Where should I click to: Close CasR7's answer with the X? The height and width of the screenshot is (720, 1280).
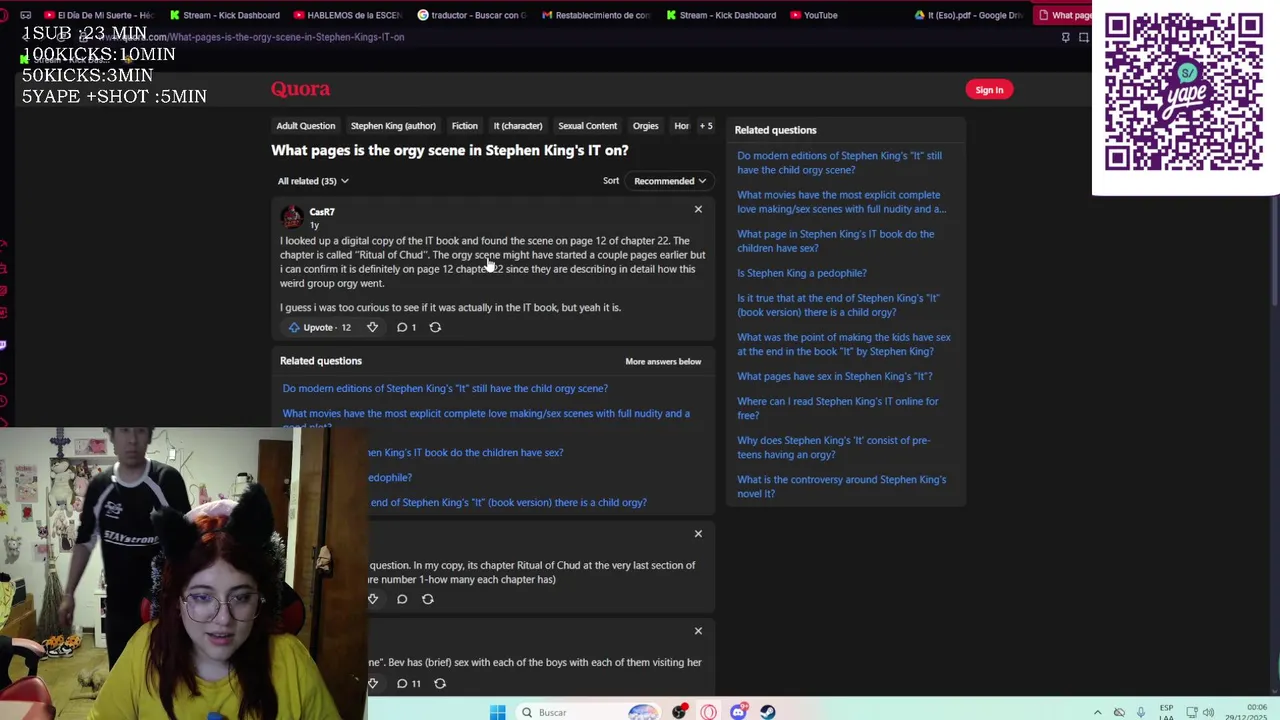[x=698, y=209]
